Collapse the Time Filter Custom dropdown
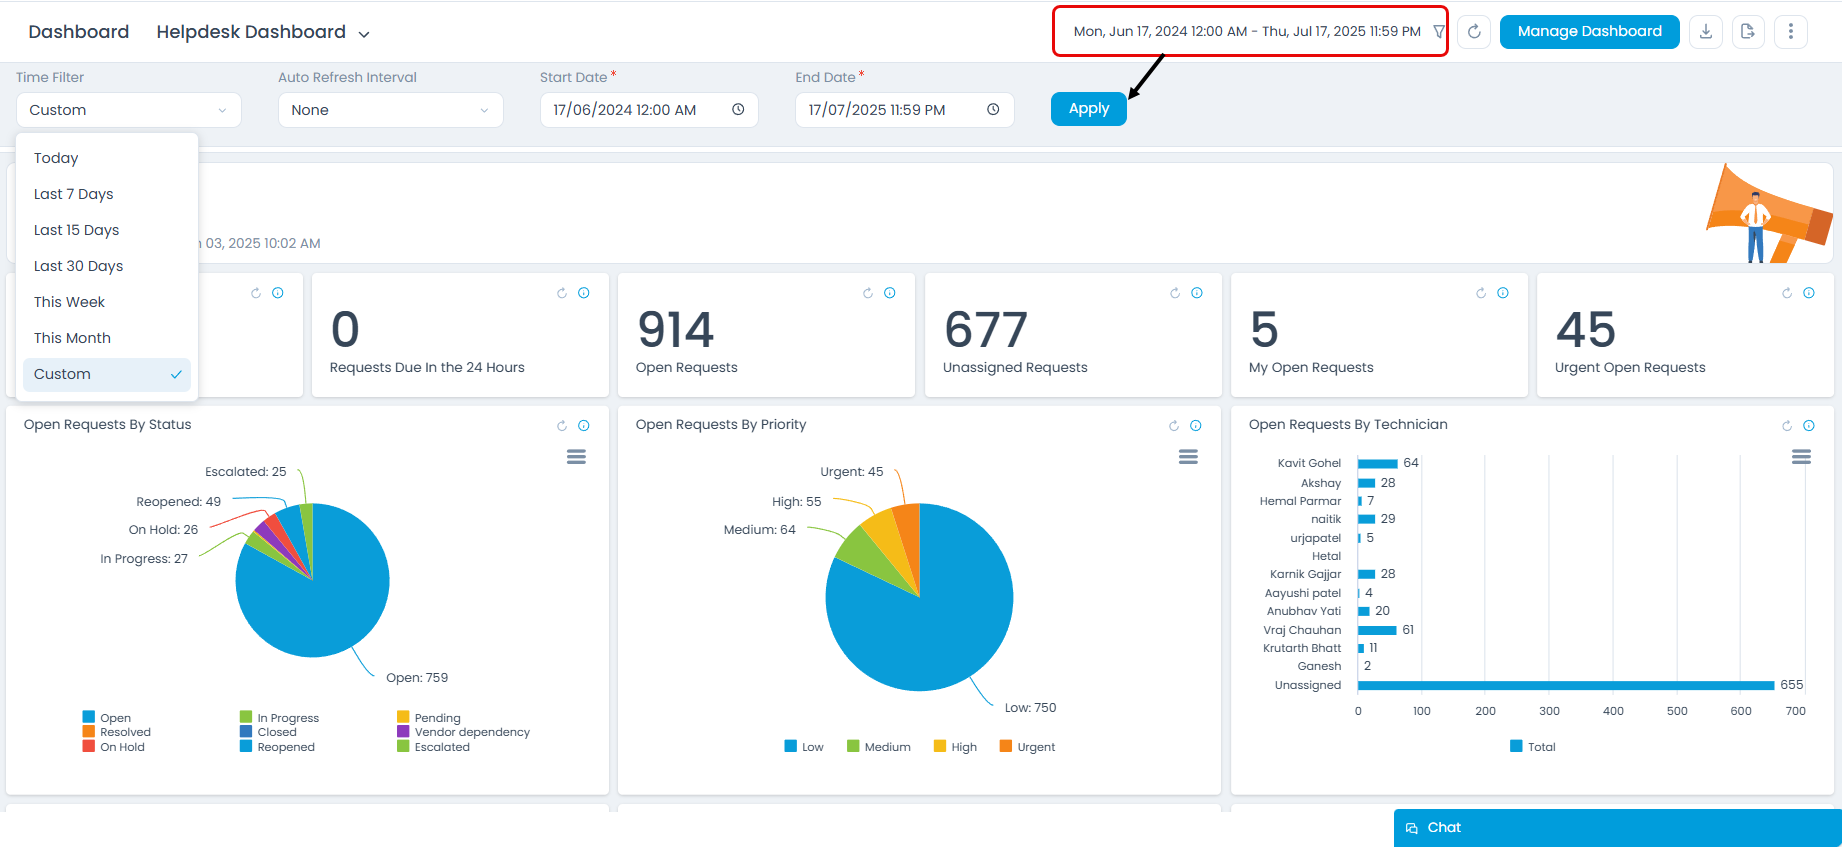 128,110
